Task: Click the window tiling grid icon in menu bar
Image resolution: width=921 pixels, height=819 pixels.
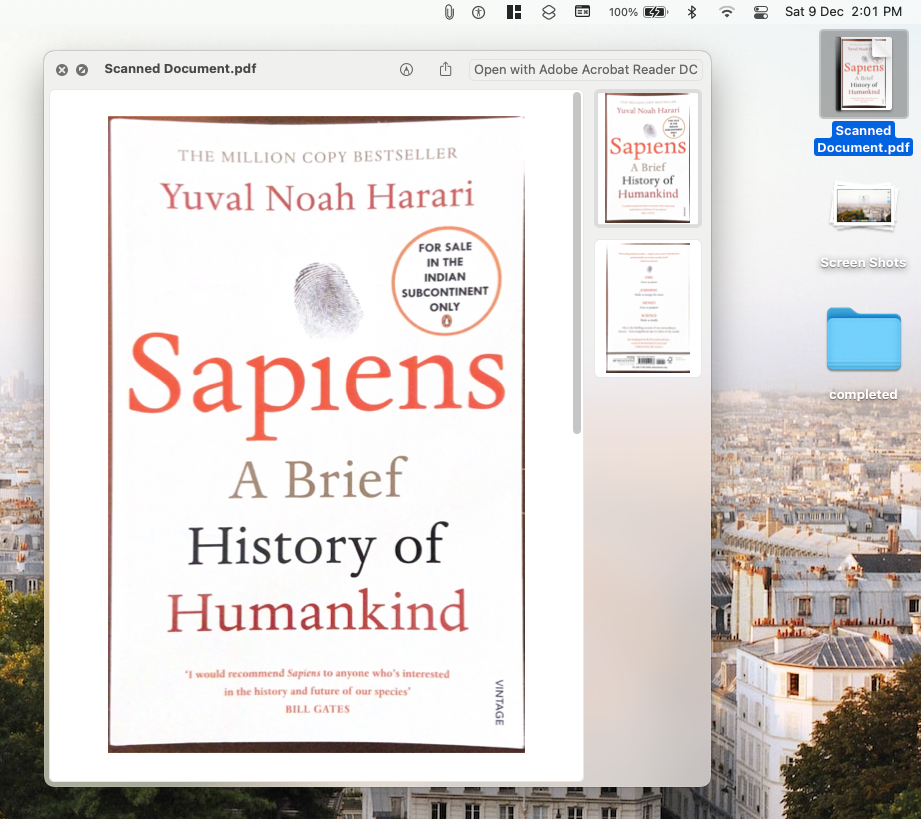Action: coord(514,12)
